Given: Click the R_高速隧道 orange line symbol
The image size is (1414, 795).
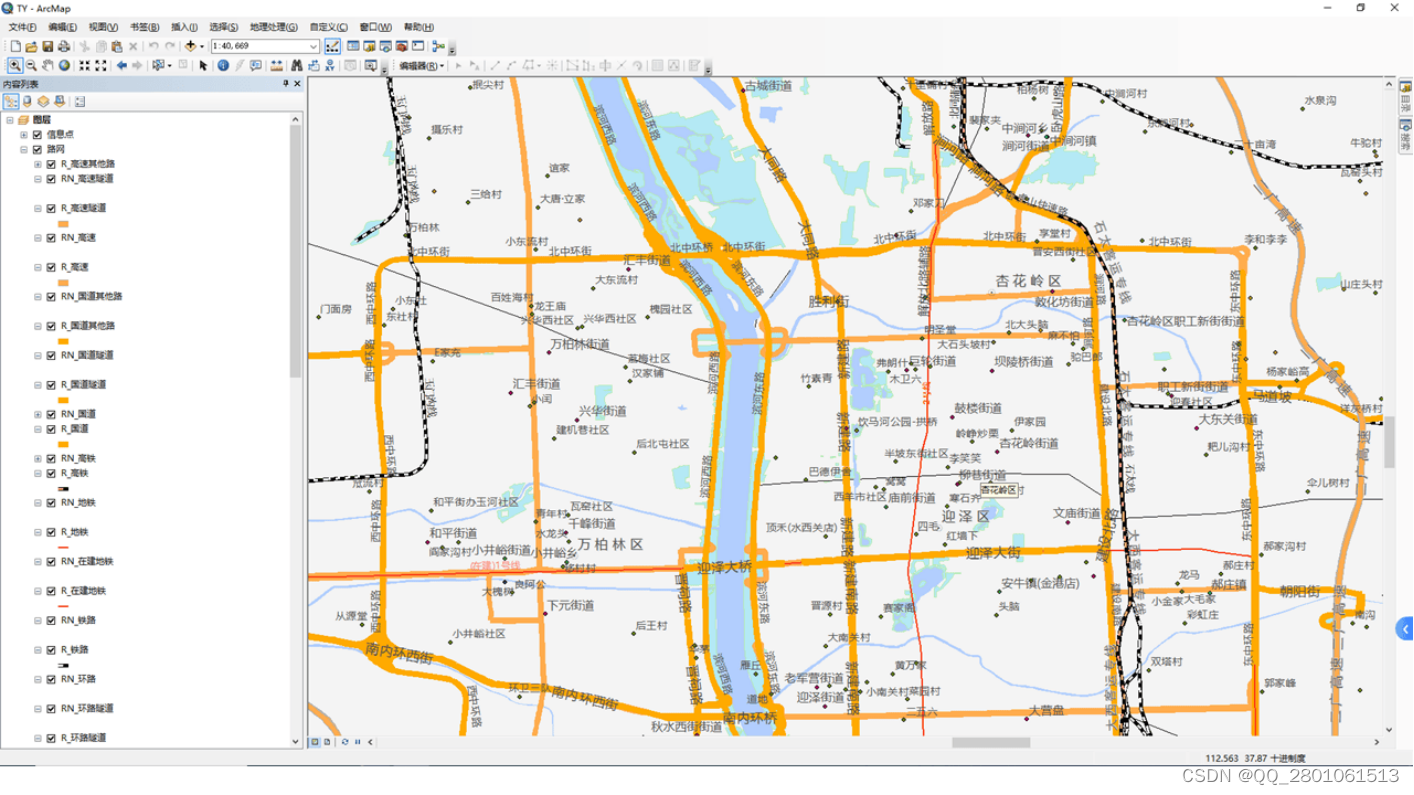Looking at the screenshot, I should (x=63, y=223).
